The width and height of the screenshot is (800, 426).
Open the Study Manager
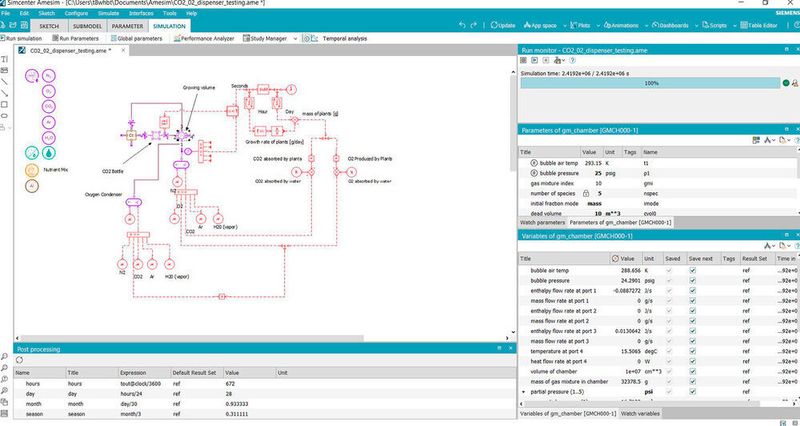(265, 38)
